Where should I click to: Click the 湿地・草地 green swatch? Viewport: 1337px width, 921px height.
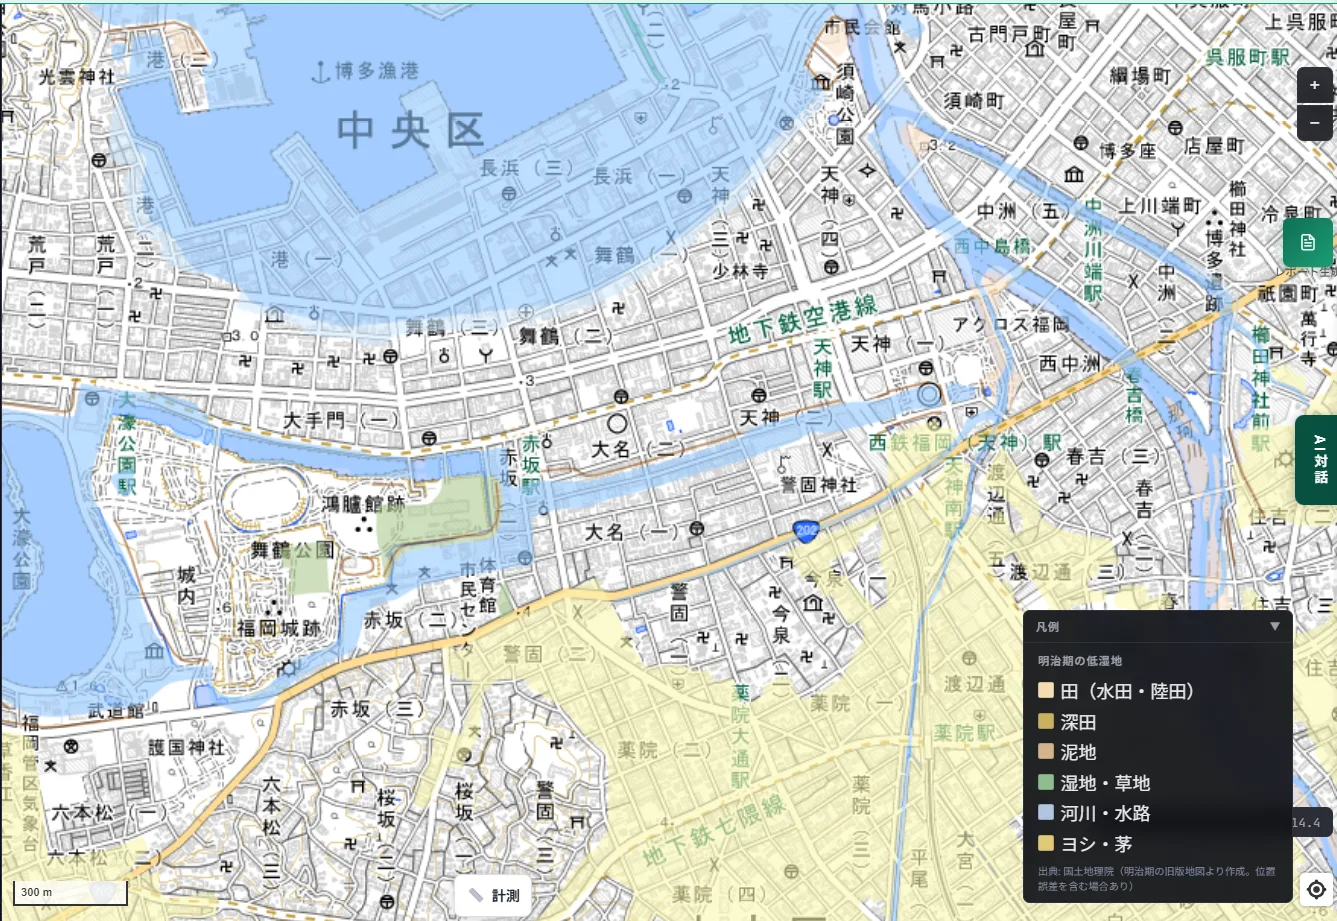[1046, 782]
